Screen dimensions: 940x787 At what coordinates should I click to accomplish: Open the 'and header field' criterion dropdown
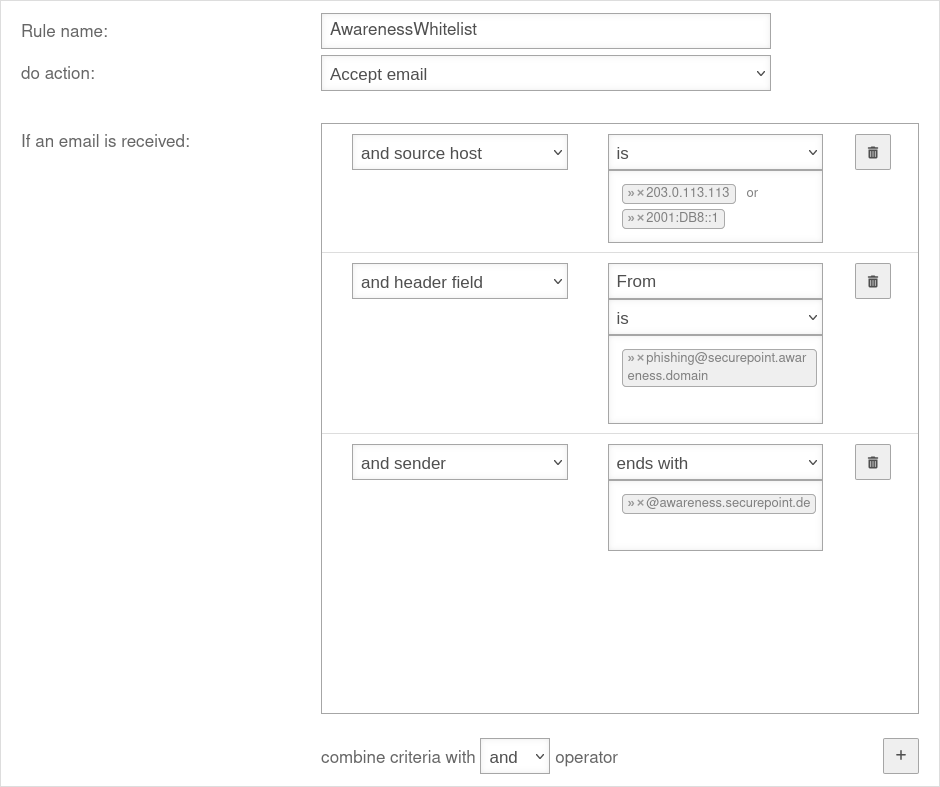click(459, 281)
